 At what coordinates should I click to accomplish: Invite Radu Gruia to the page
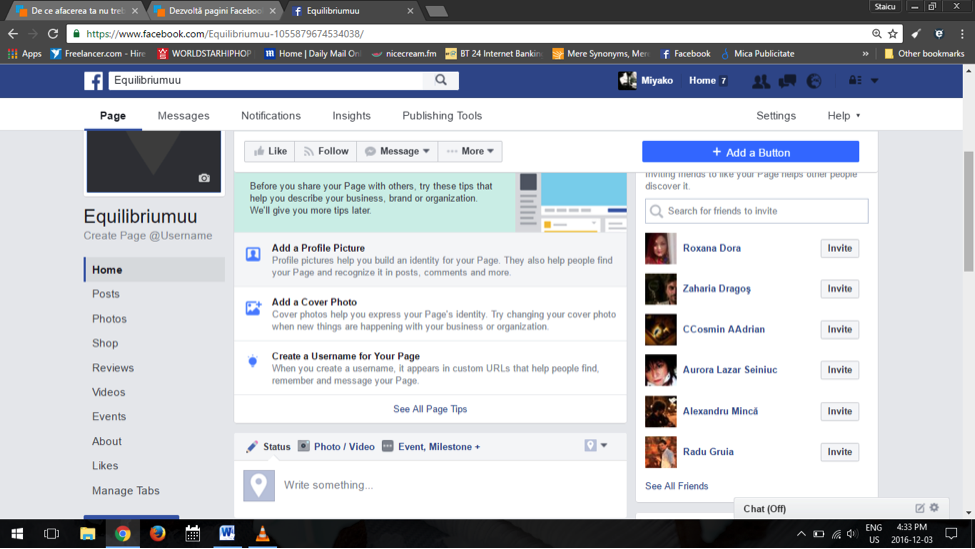839,452
